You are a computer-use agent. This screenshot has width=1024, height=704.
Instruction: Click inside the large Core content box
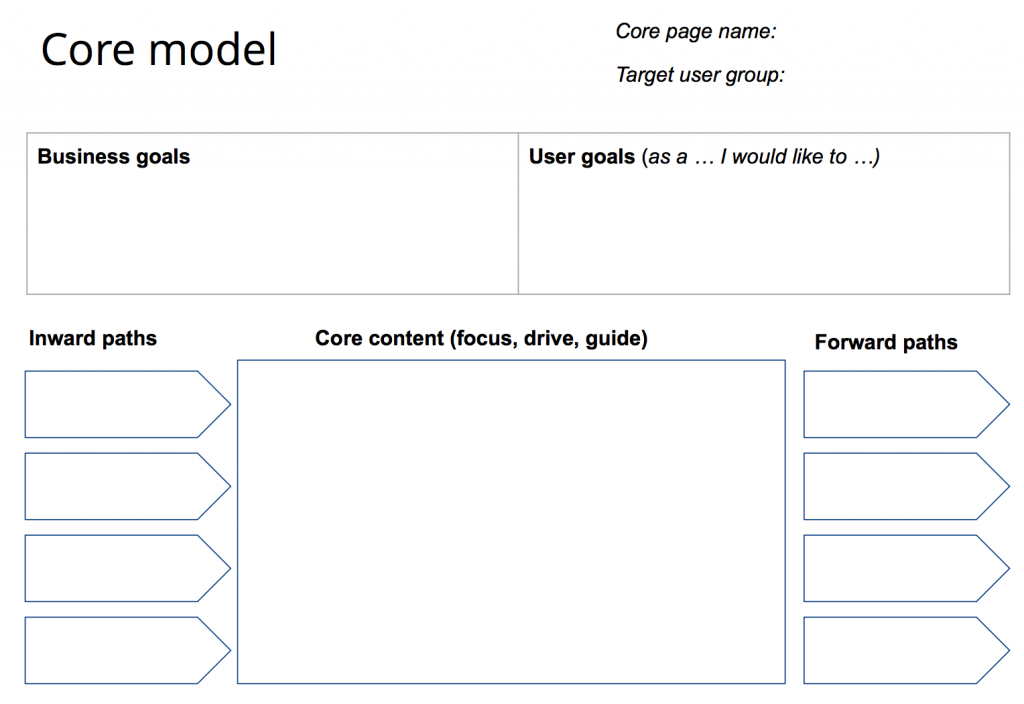pyautogui.click(x=511, y=522)
